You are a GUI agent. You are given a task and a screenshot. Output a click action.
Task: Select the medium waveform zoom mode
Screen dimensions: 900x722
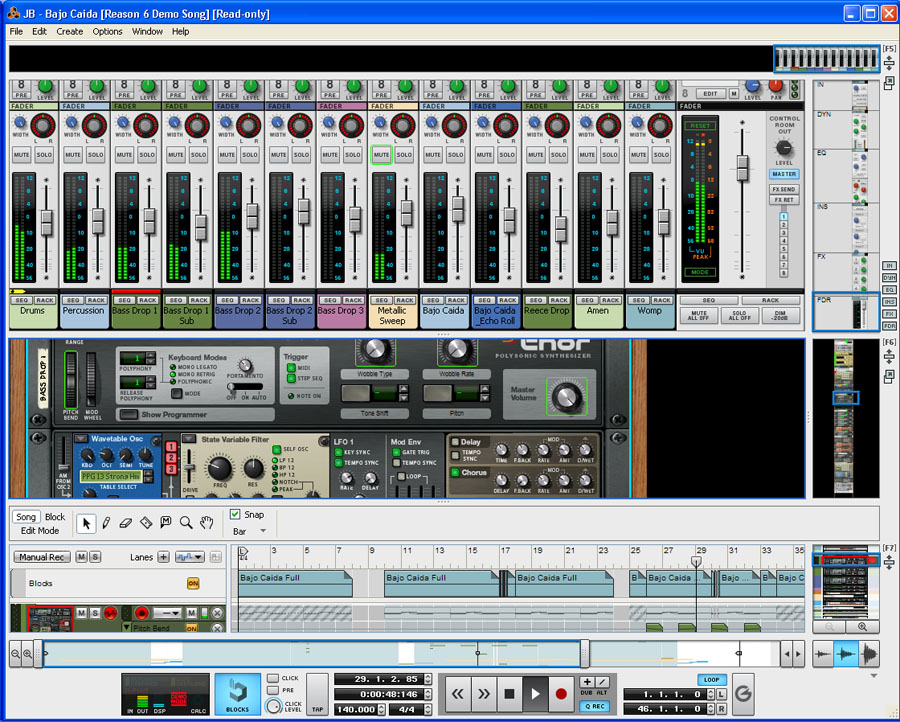pyautogui.click(x=845, y=654)
